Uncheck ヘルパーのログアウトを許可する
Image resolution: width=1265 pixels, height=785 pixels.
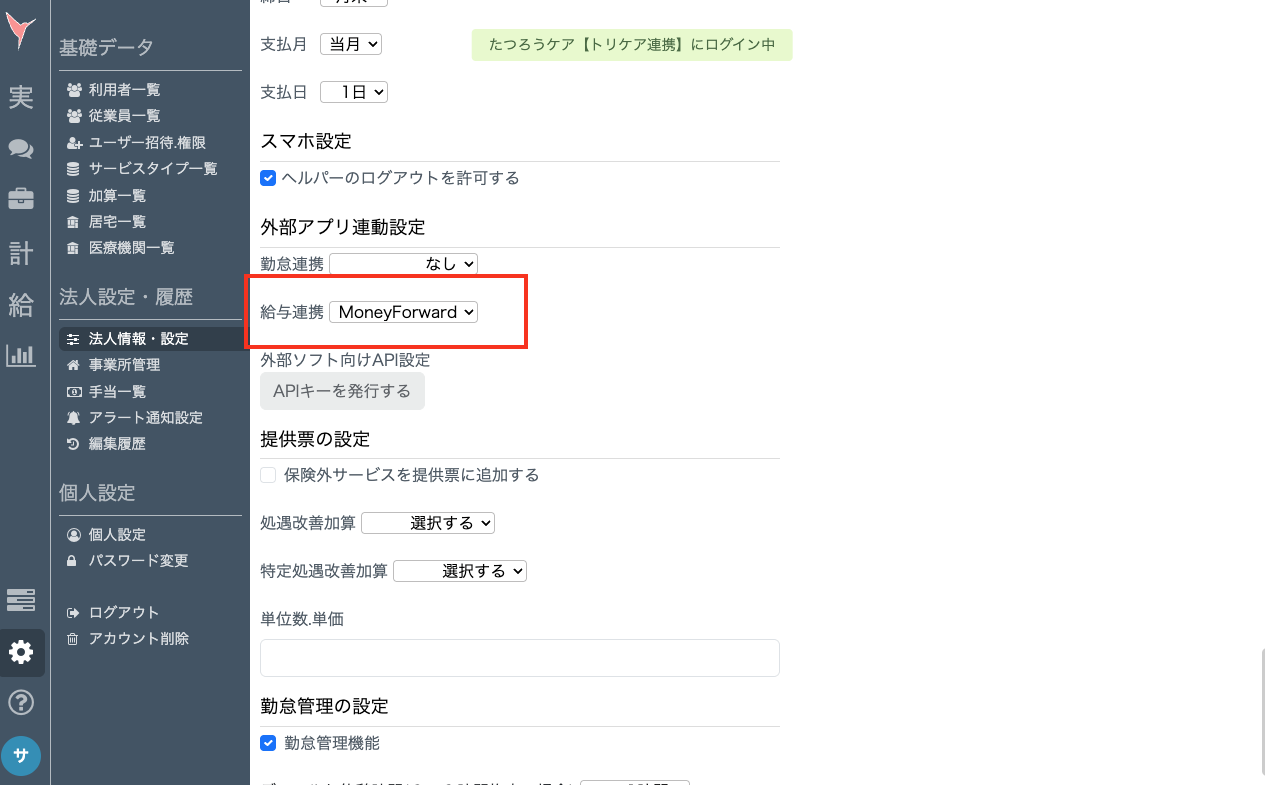click(268, 178)
